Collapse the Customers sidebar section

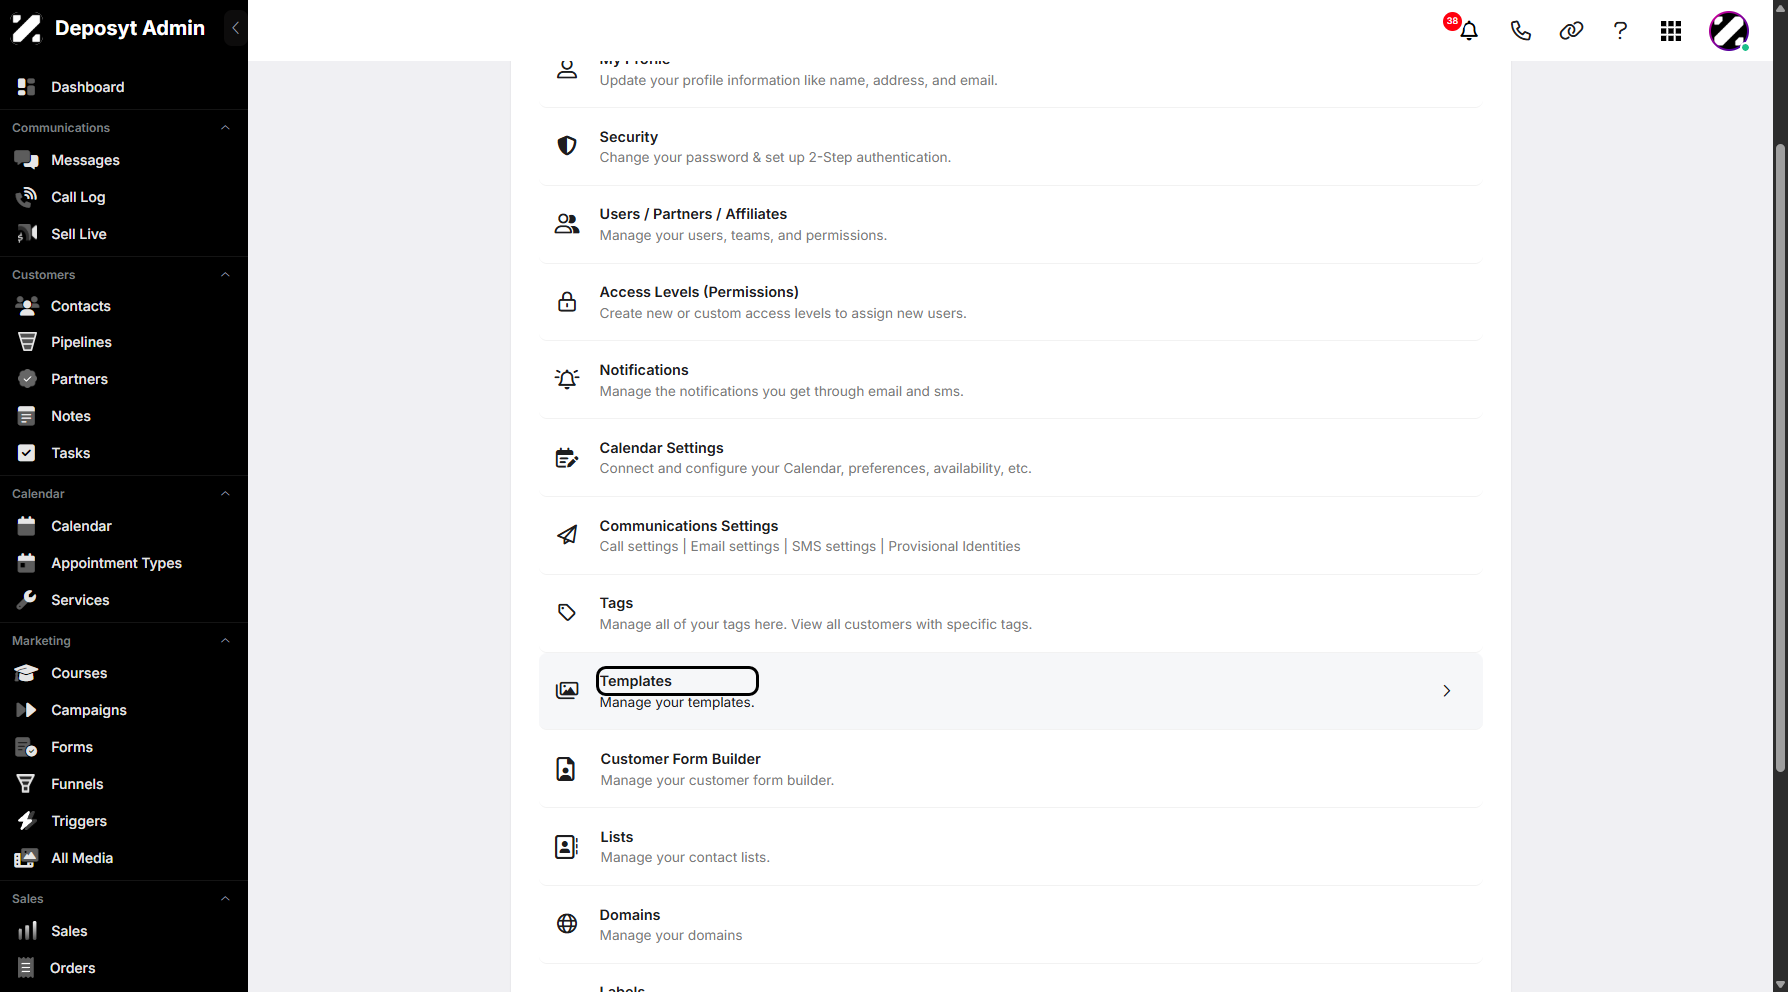pos(225,275)
